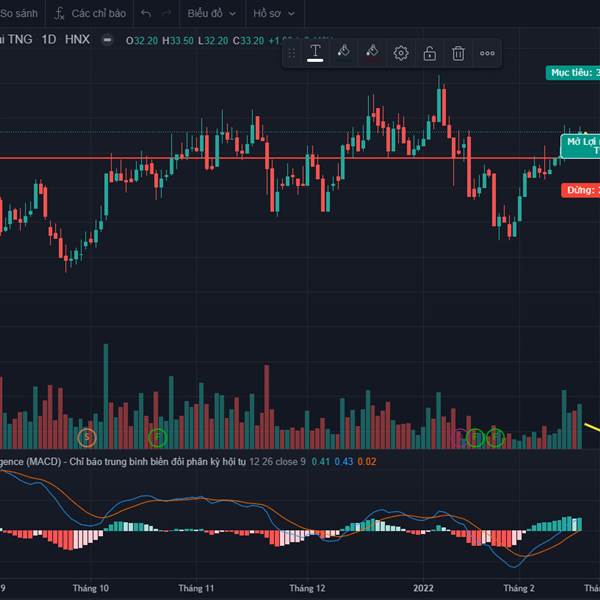
Task: Open Các chỉ báo indicators
Action: (x=99, y=13)
